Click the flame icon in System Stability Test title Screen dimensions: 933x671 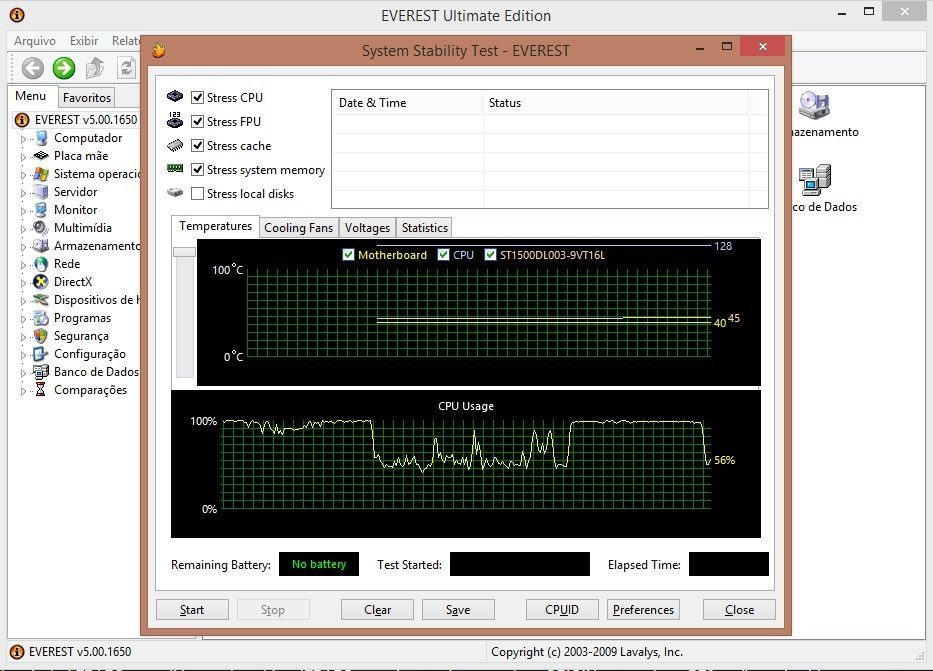click(159, 51)
